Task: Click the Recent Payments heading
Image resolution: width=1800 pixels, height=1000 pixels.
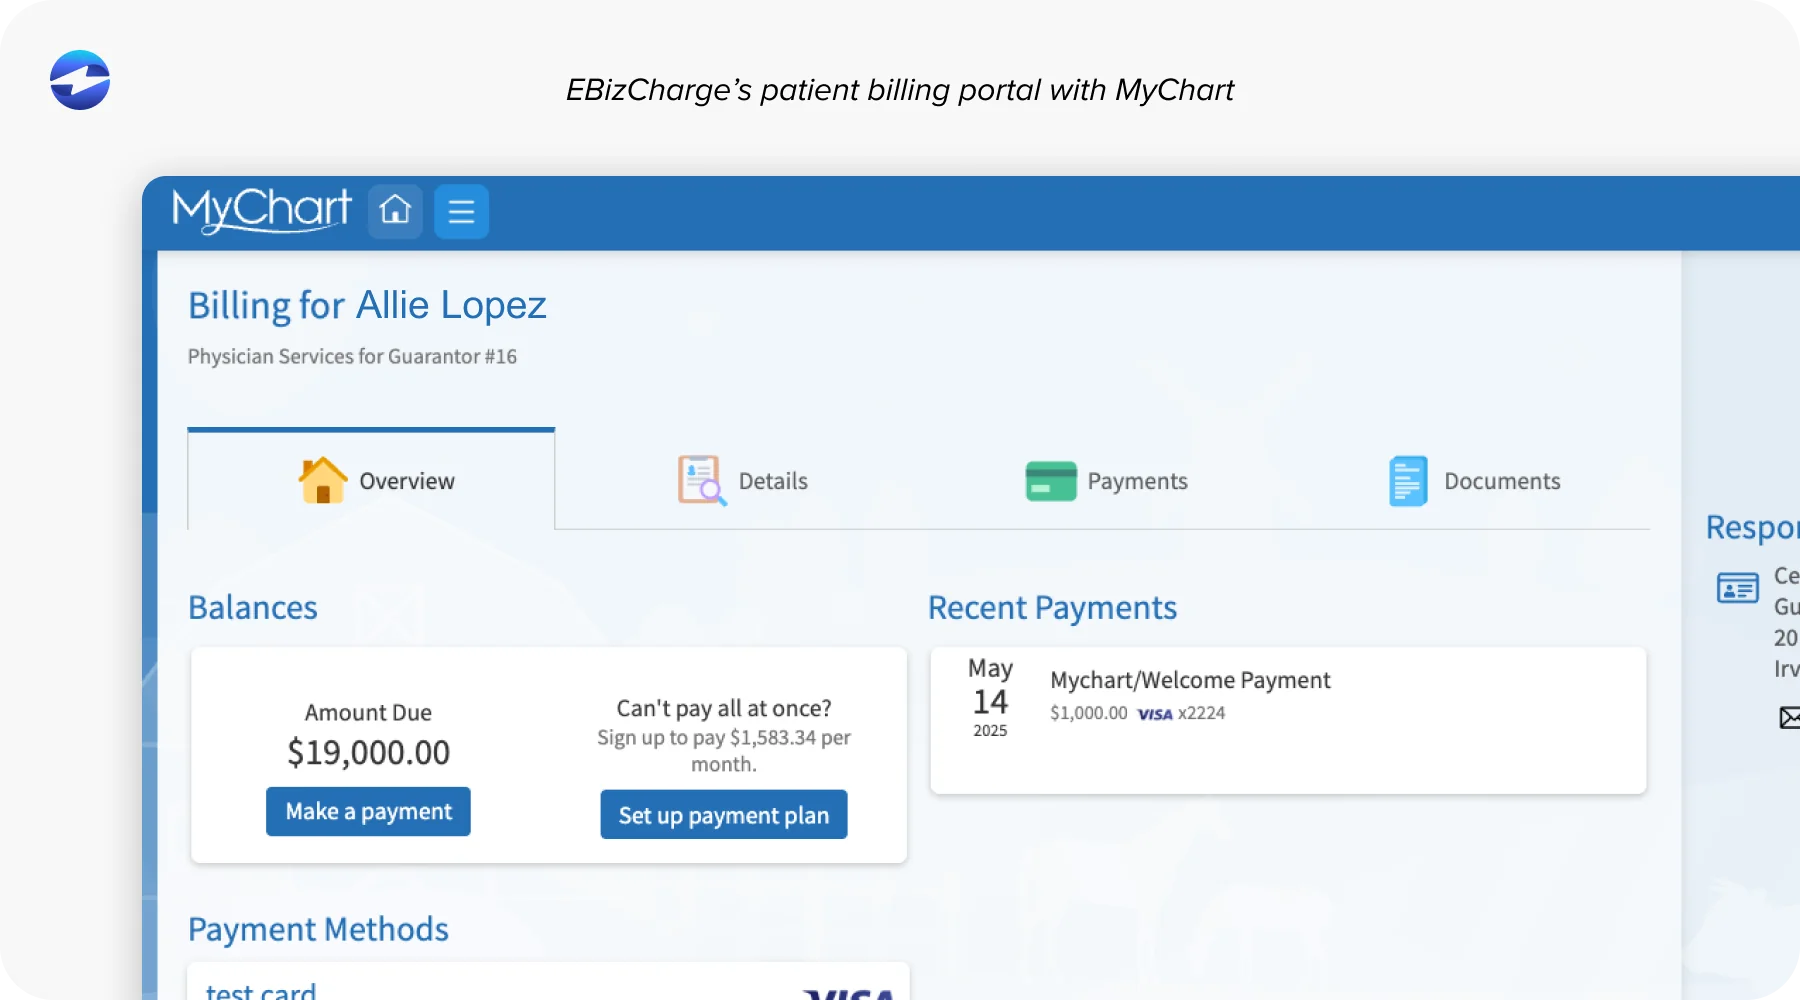Action: pyautogui.click(x=1052, y=608)
